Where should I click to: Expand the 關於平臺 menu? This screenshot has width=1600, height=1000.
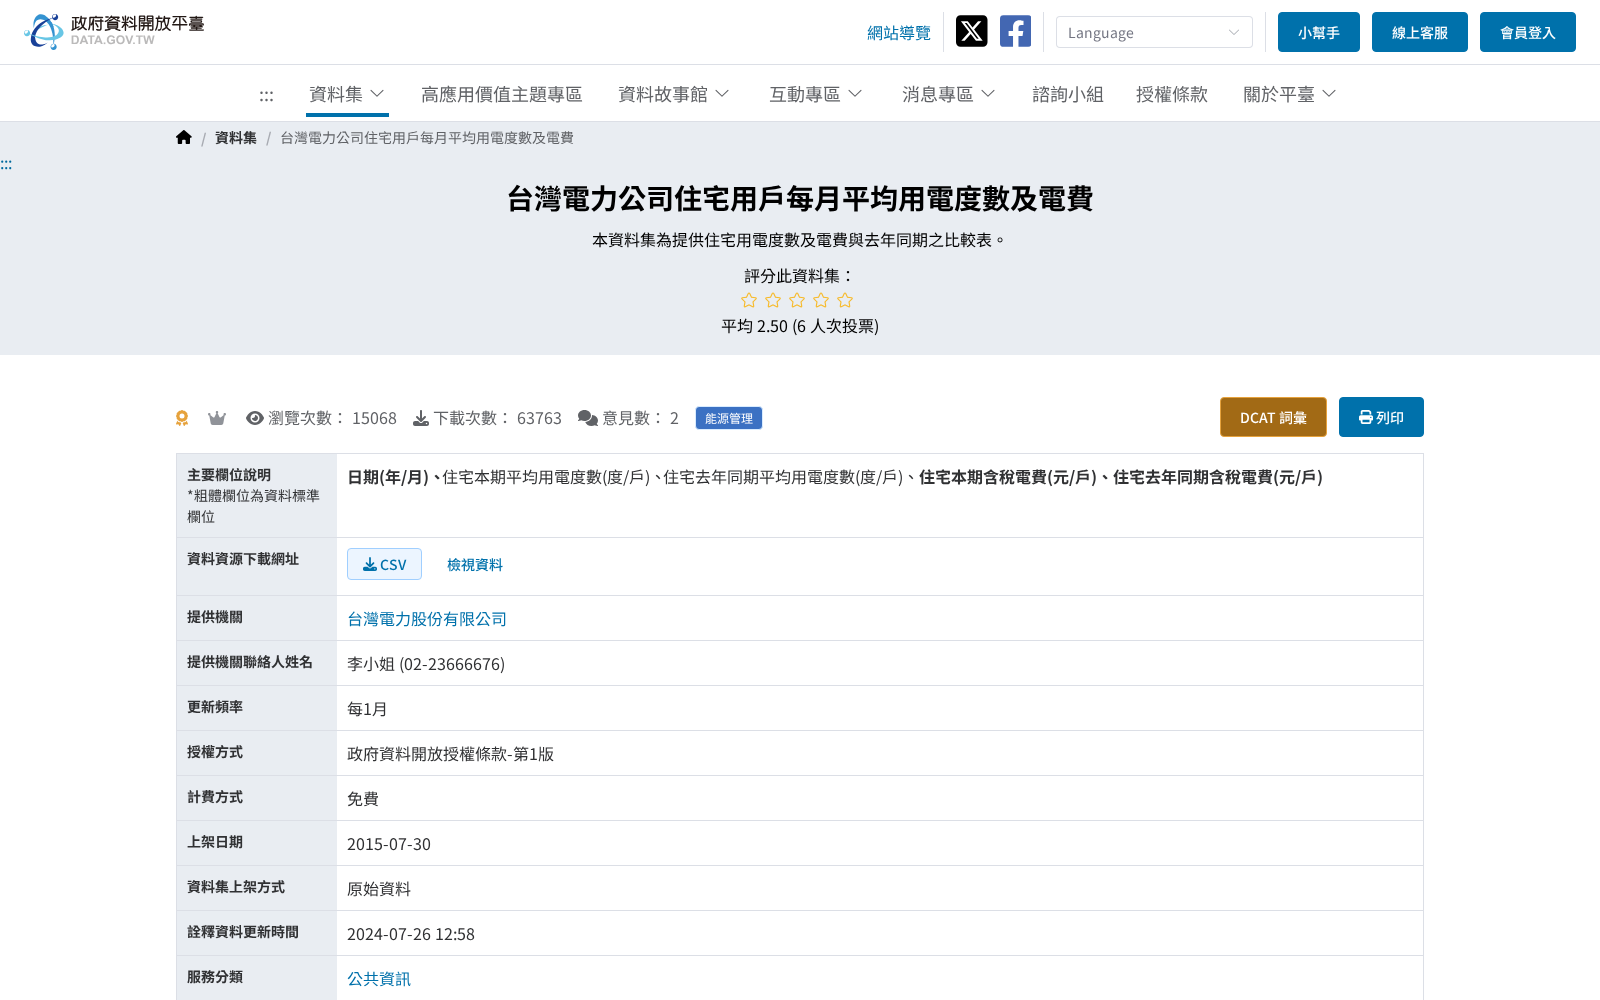[x=1290, y=94]
